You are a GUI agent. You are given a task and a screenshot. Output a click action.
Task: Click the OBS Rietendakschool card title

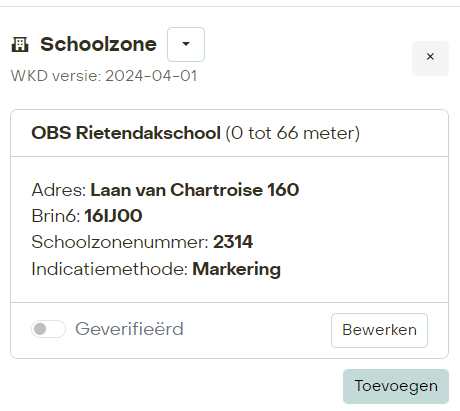click(x=126, y=133)
